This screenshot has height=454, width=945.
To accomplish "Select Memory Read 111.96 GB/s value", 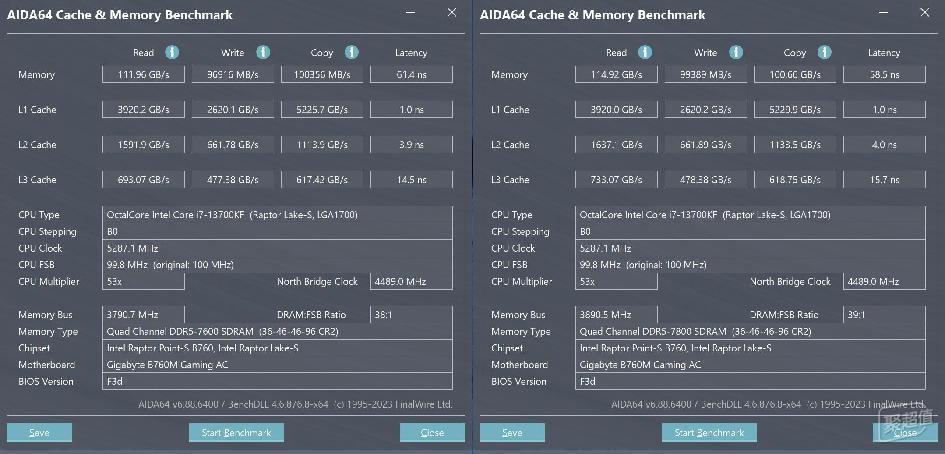I will pos(143,75).
